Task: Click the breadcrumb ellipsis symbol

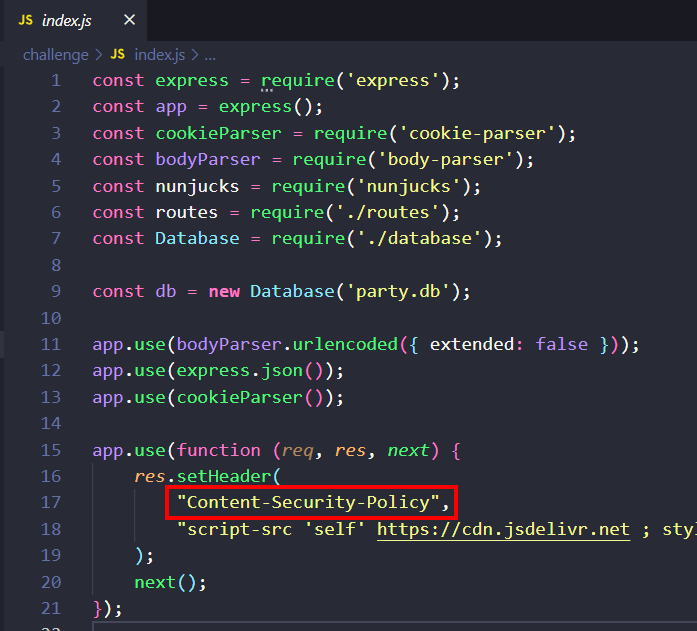Action: click(211, 55)
